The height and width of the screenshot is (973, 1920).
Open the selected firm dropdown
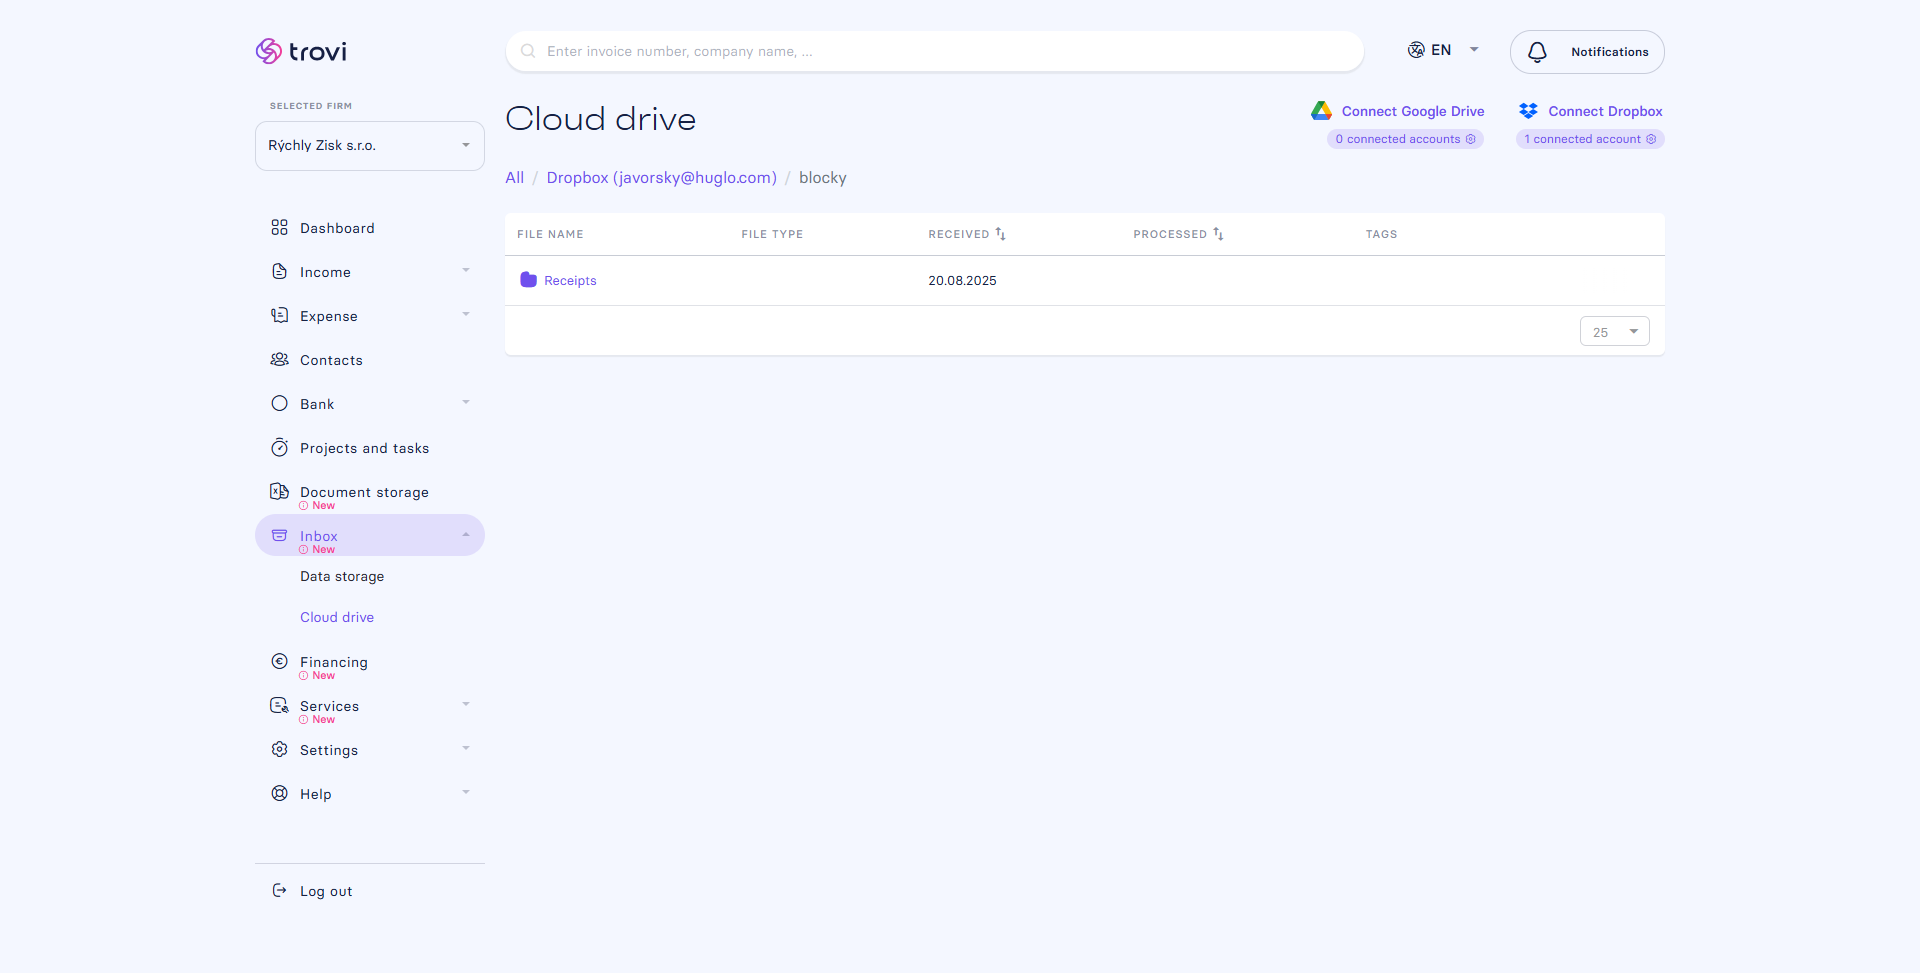click(x=370, y=146)
